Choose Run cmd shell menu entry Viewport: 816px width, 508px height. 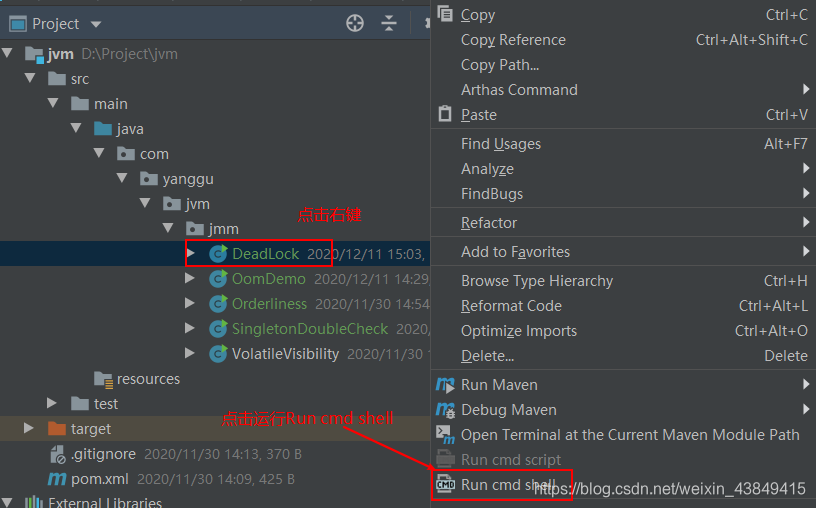tap(623, 485)
